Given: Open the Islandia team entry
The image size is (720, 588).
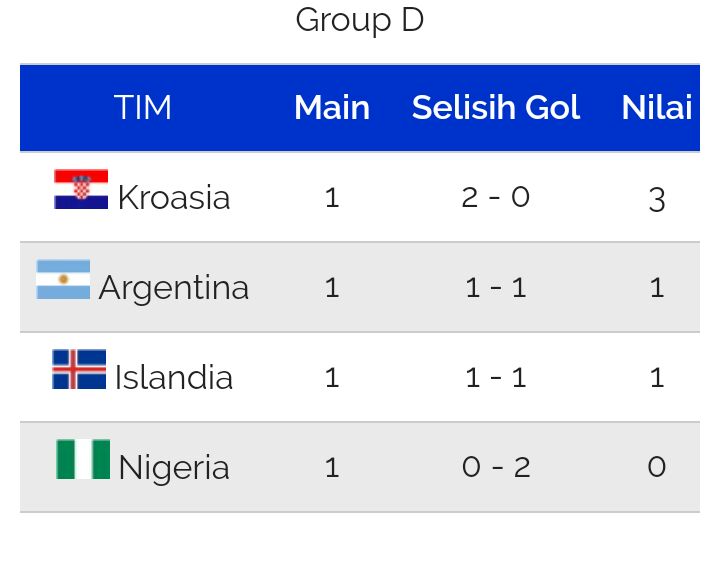Looking at the screenshot, I should click(x=174, y=377).
